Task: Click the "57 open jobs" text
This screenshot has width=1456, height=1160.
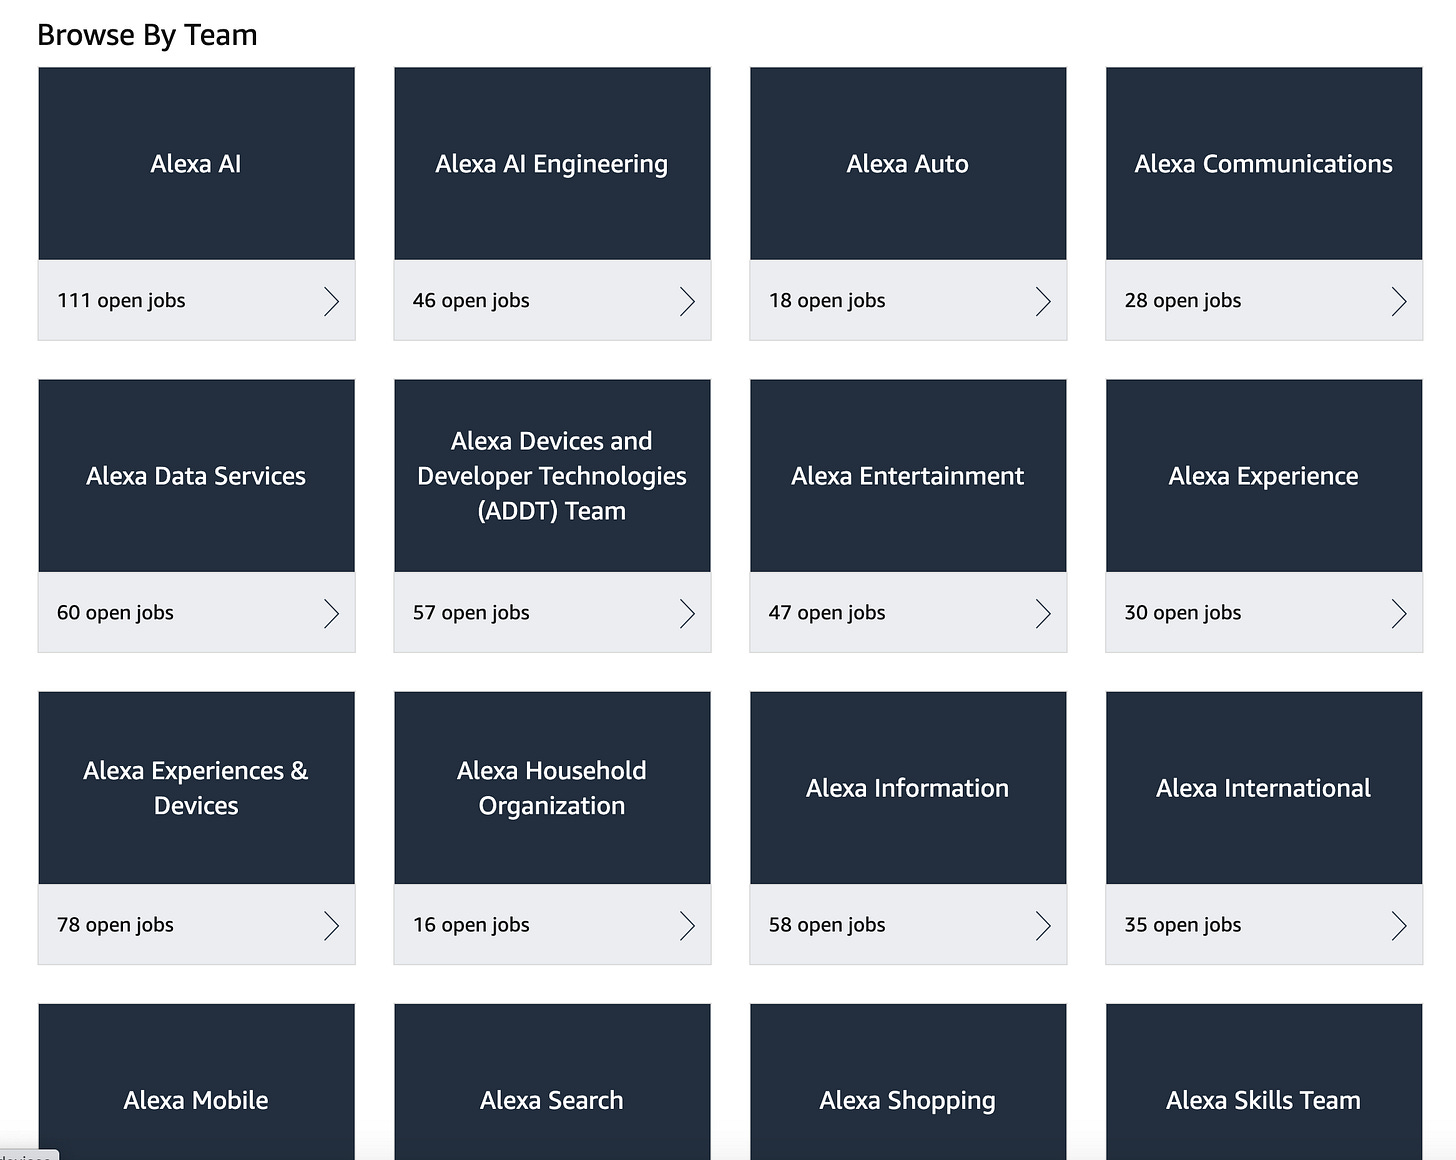Action: pyautogui.click(x=471, y=613)
